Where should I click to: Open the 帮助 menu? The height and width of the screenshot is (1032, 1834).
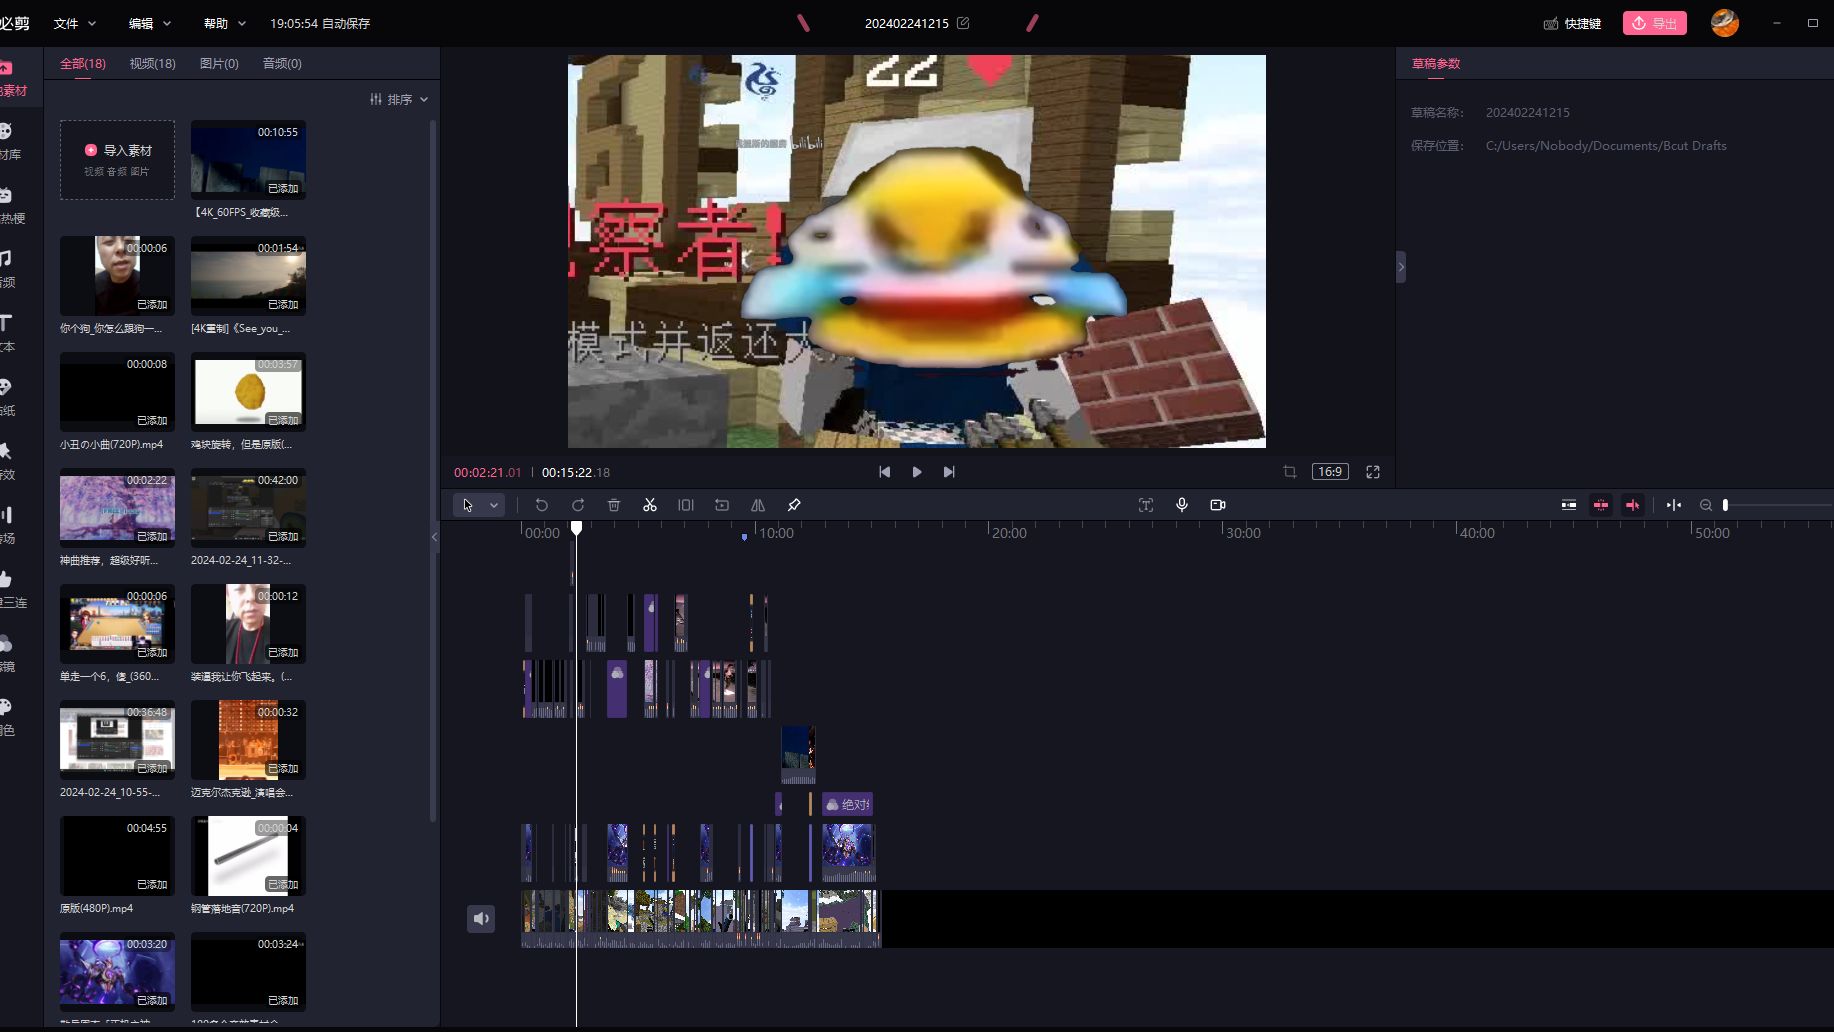point(225,23)
